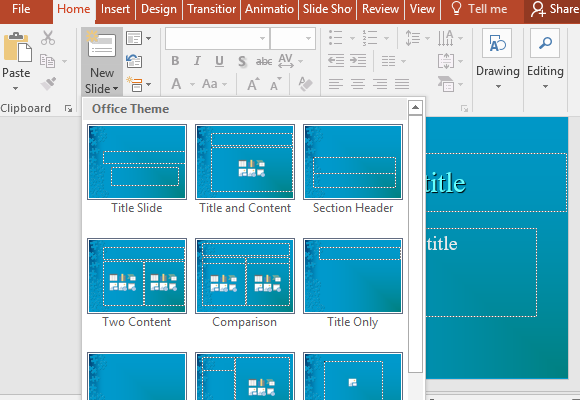580x400 pixels.
Task: Click the Text Shadow S icon
Action: (242, 61)
